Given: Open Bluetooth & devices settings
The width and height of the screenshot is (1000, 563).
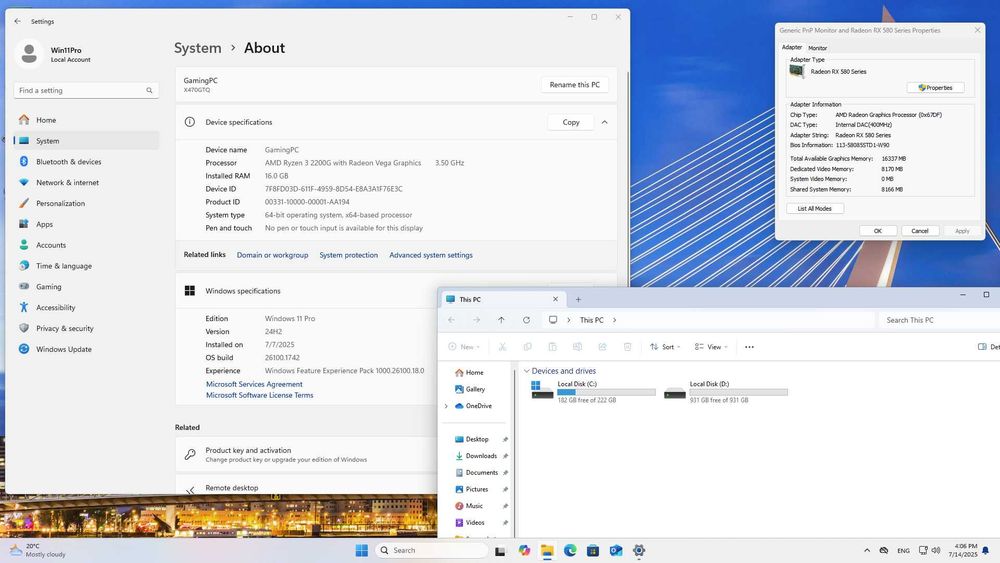Looking at the screenshot, I should click(x=86, y=162).
